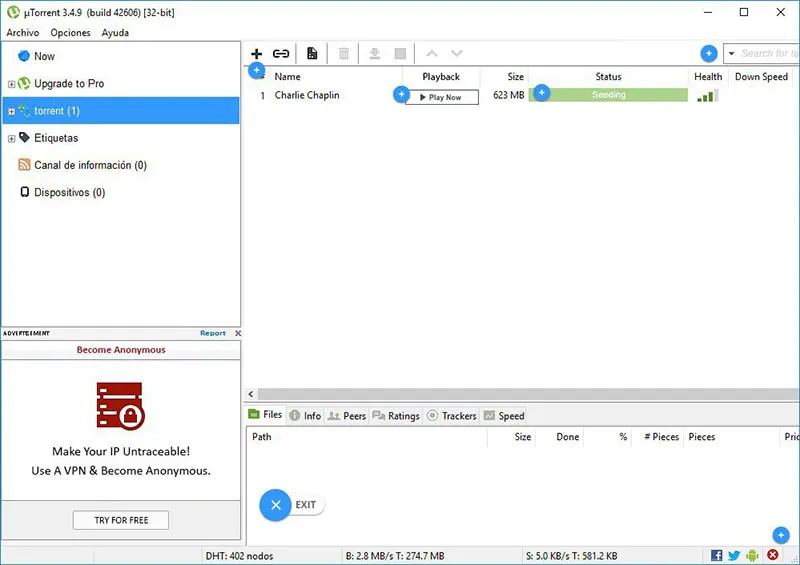Click the horizontal scrollbar left arrow
This screenshot has width=800, height=565.
point(251,394)
